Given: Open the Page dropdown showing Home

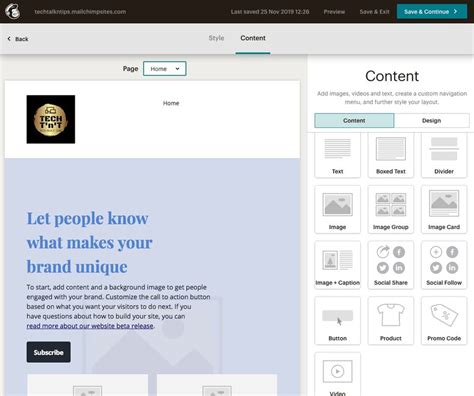Looking at the screenshot, I should 165,69.
